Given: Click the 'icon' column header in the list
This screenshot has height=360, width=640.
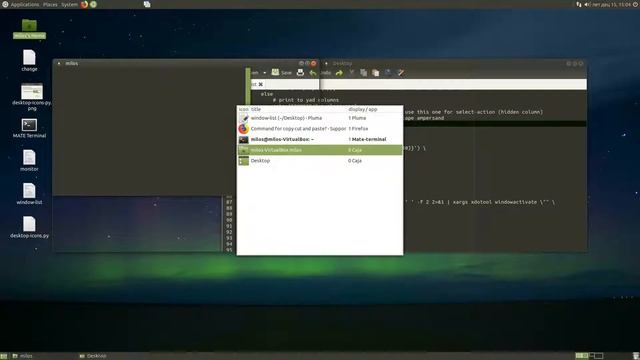Looking at the screenshot, I should tap(244, 109).
